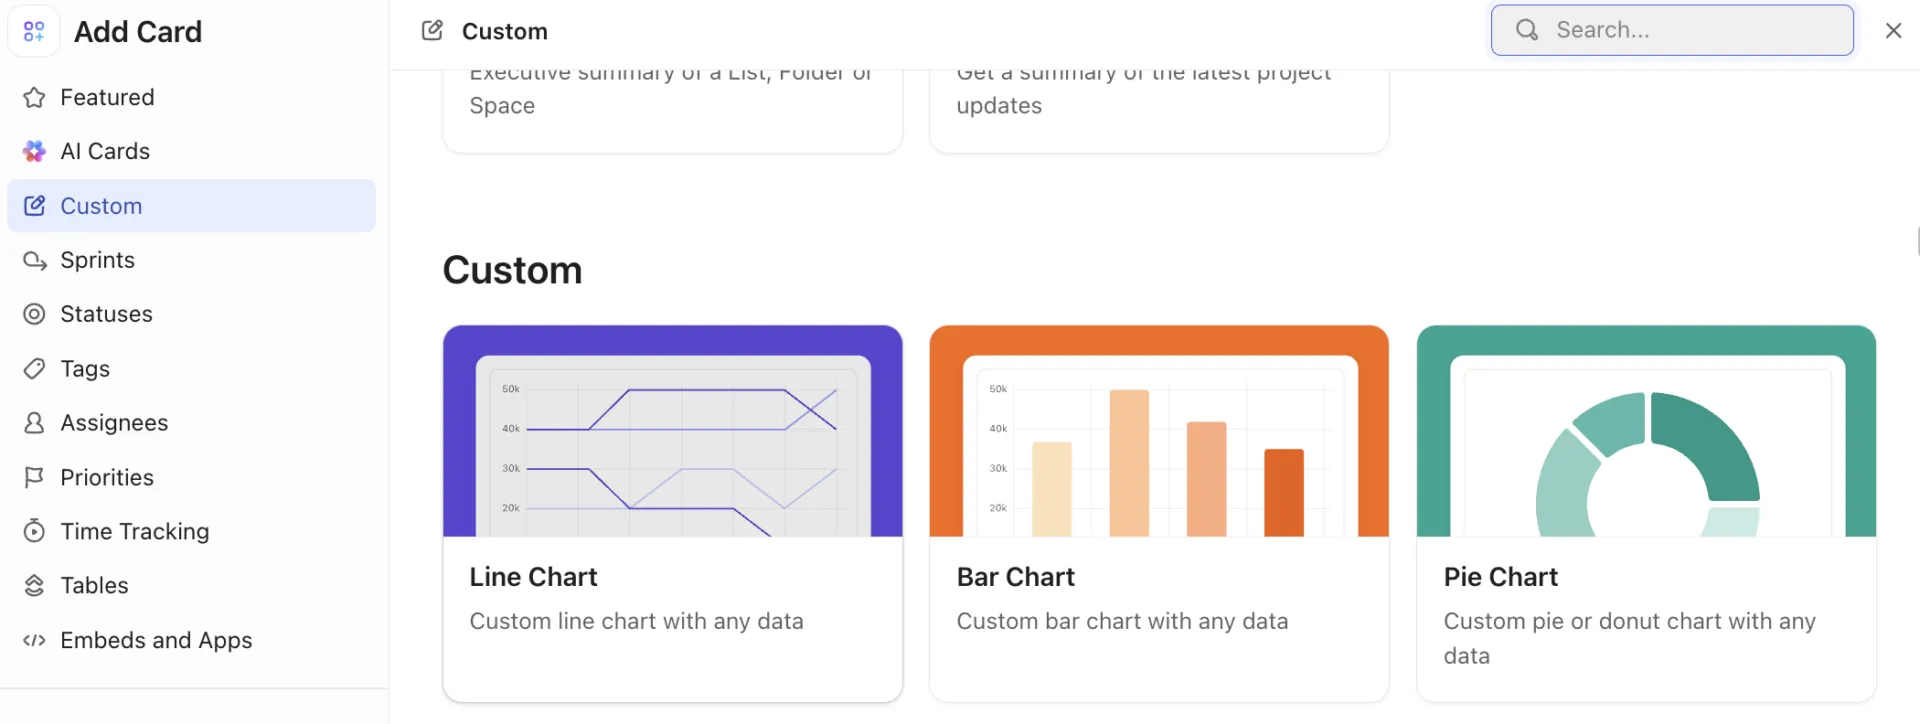Click the AI Cards sparkle icon
Image resolution: width=1920 pixels, height=724 pixels.
pyautogui.click(x=34, y=151)
